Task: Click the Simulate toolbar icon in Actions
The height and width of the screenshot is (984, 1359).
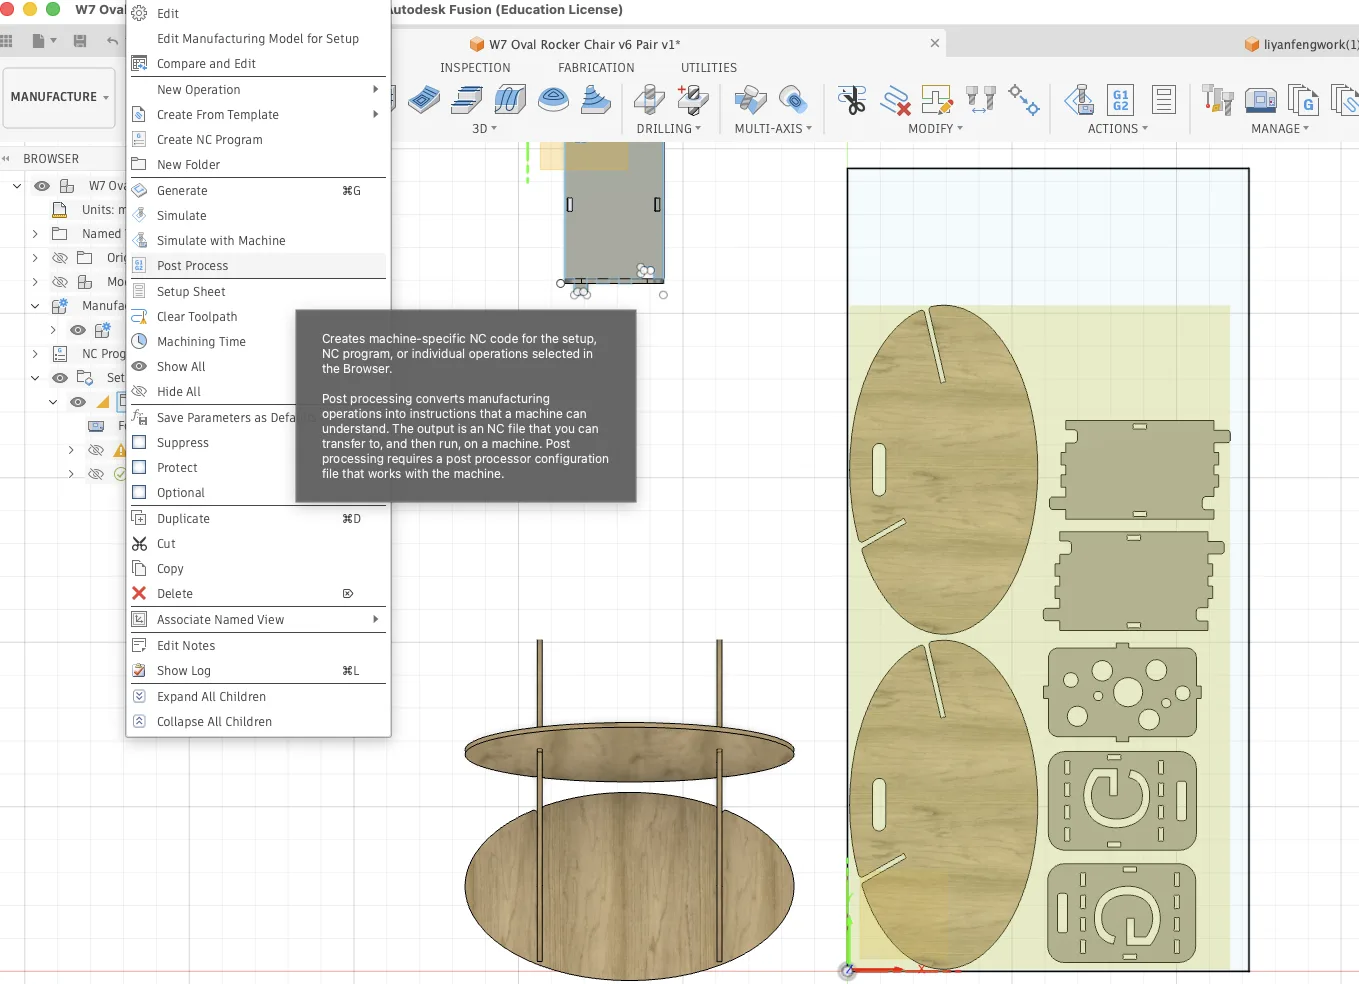Action: pos(1078,100)
